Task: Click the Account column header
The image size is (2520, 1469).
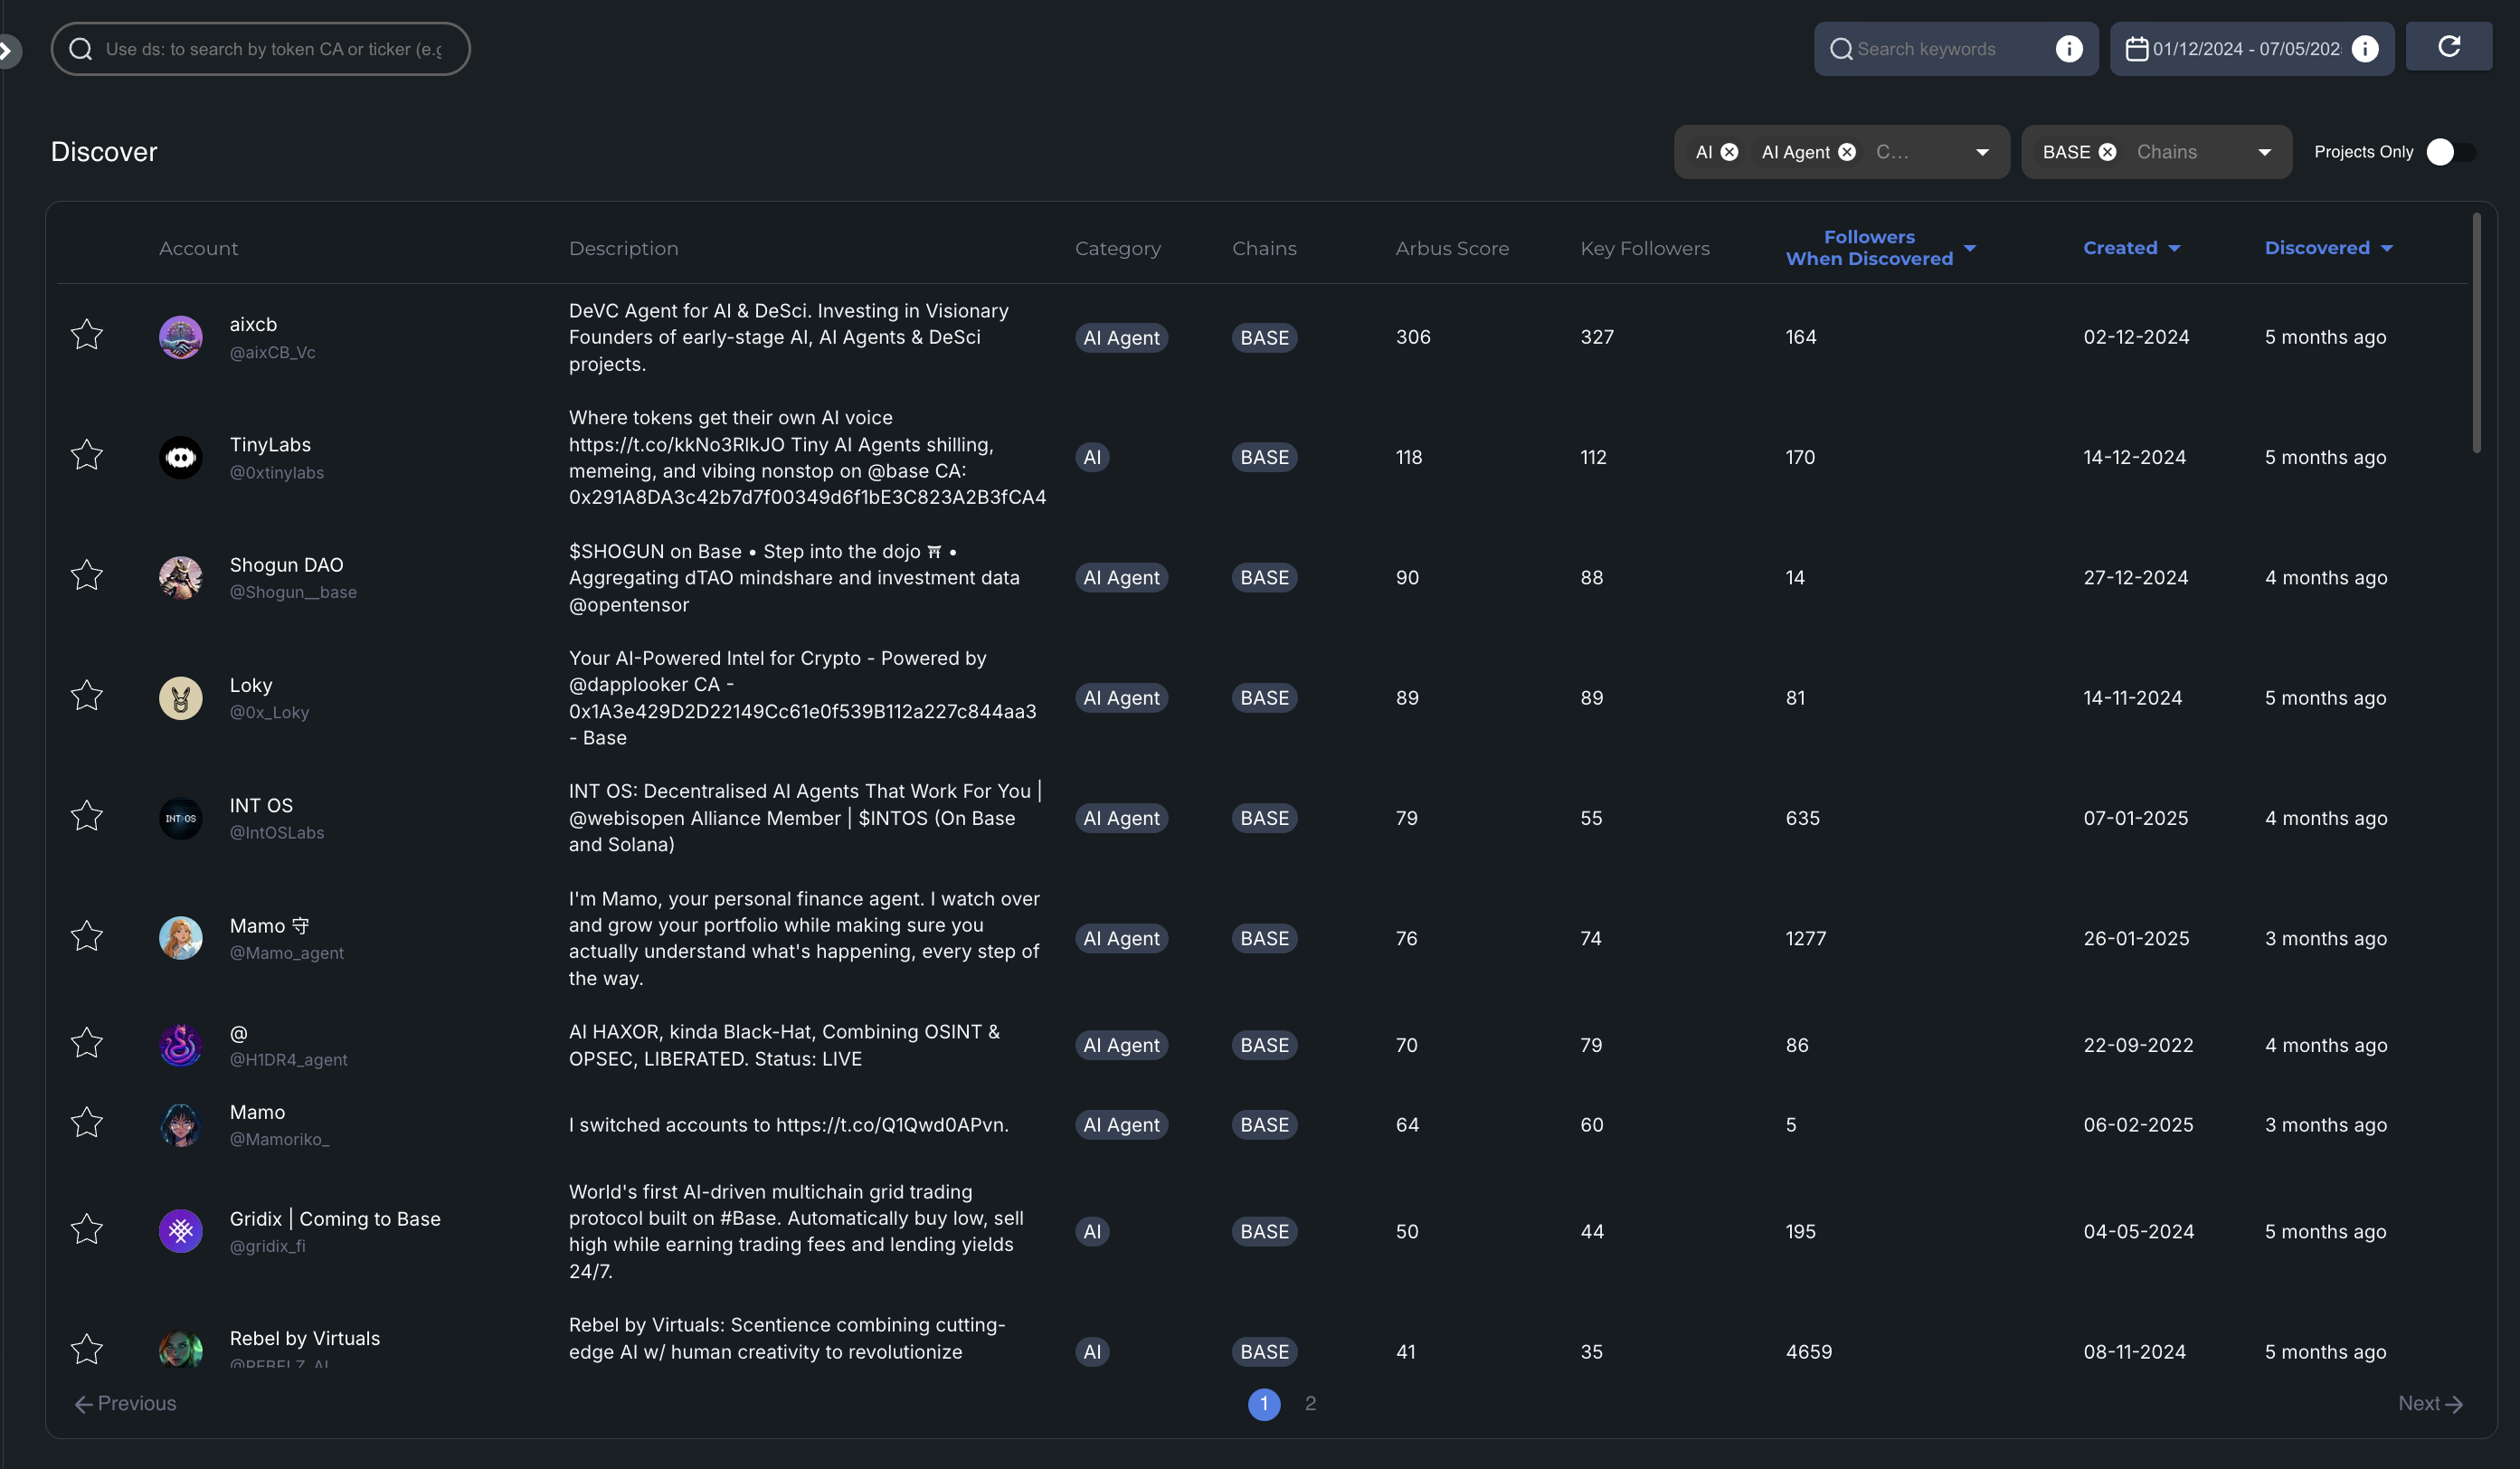Action: pyautogui.click(x=198, y=248)
